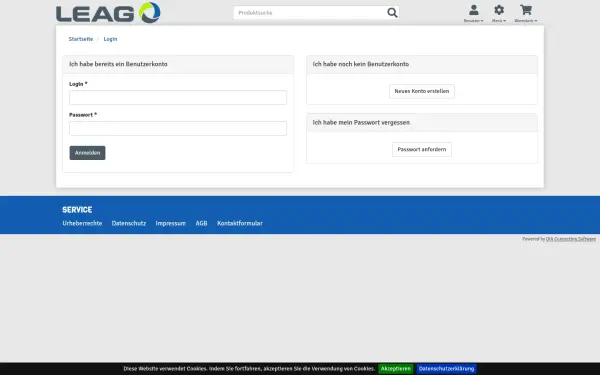
Task: Open the Warenkorb shopping cart dropdown
Action: point(526,14)
